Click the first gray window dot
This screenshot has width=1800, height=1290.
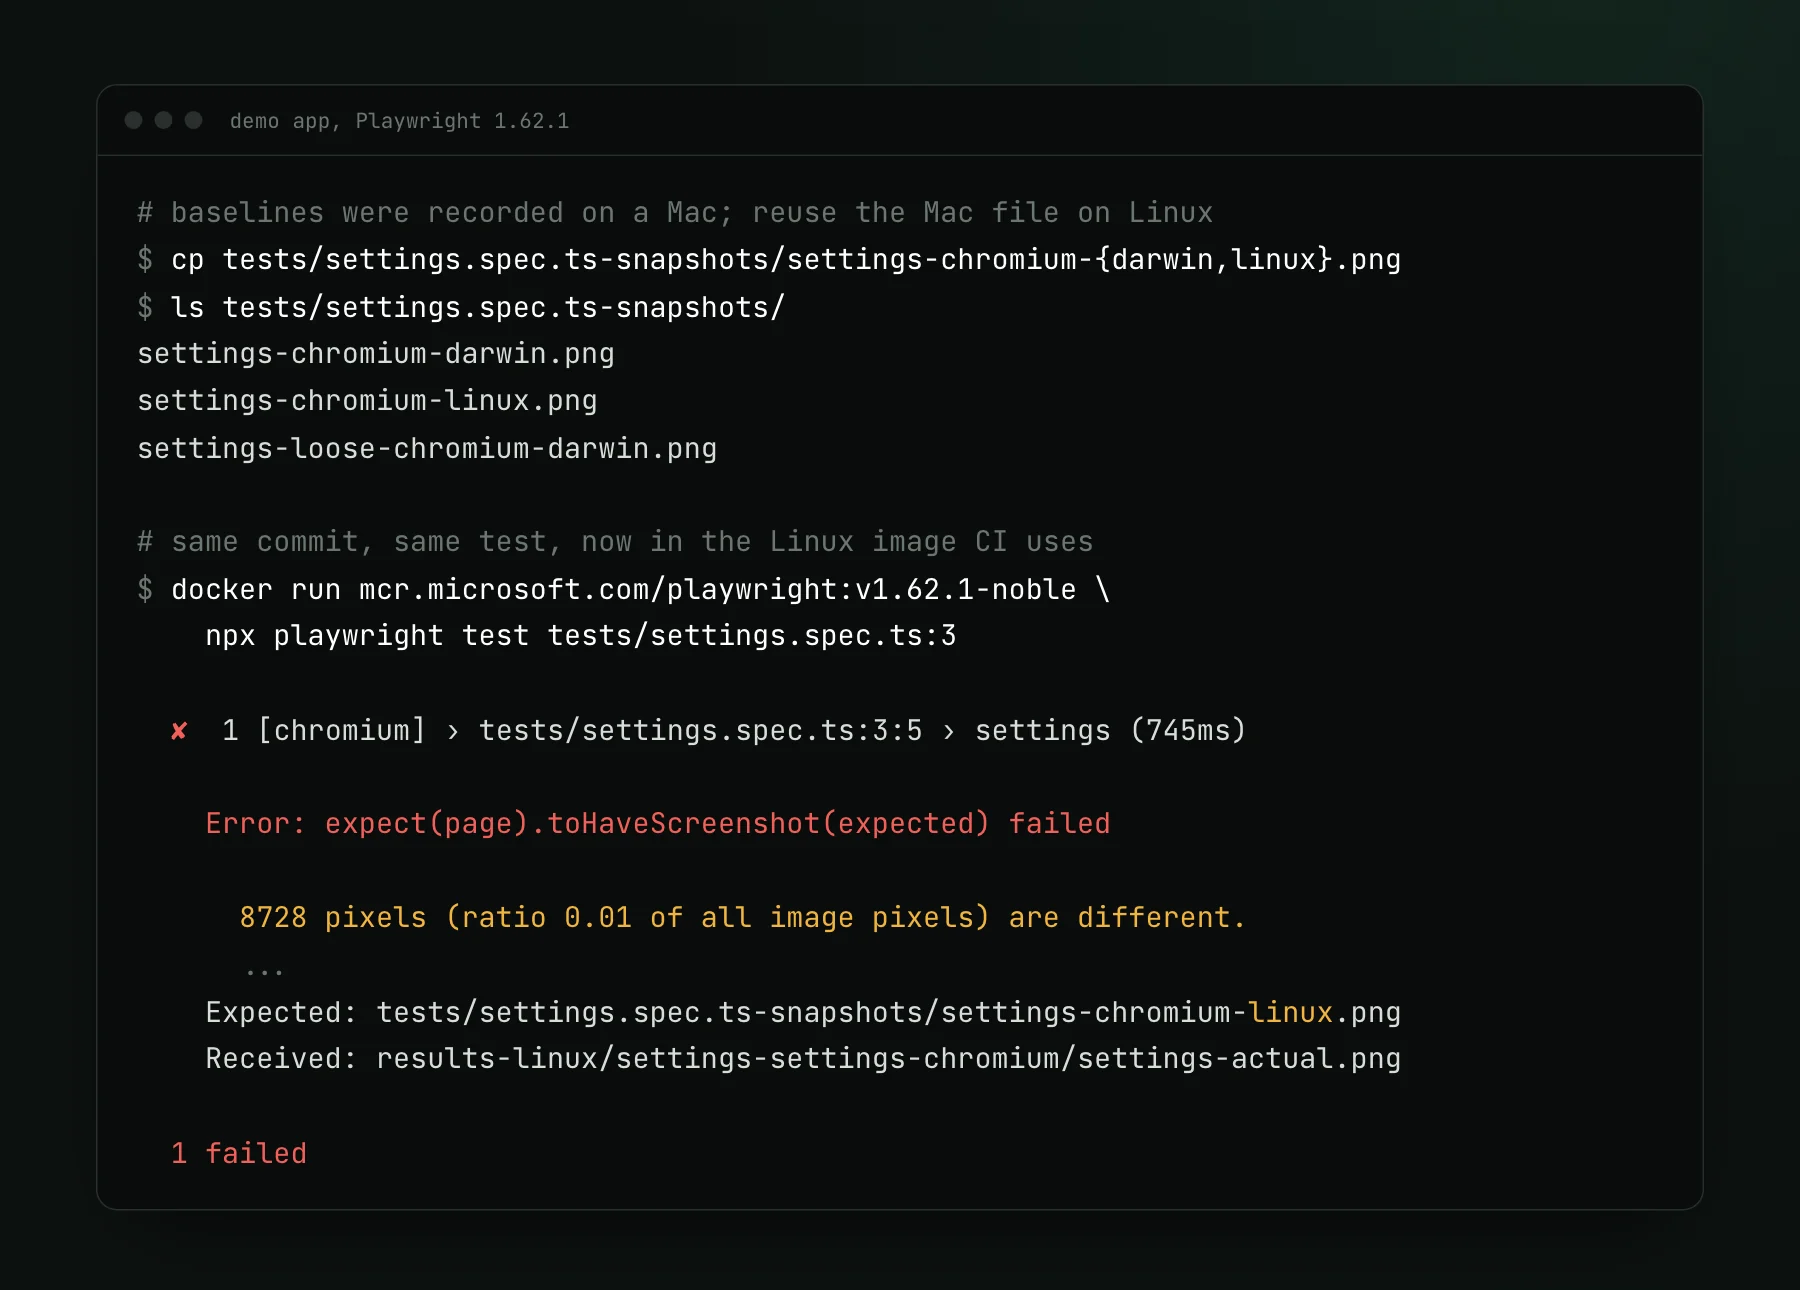point(133,120)
